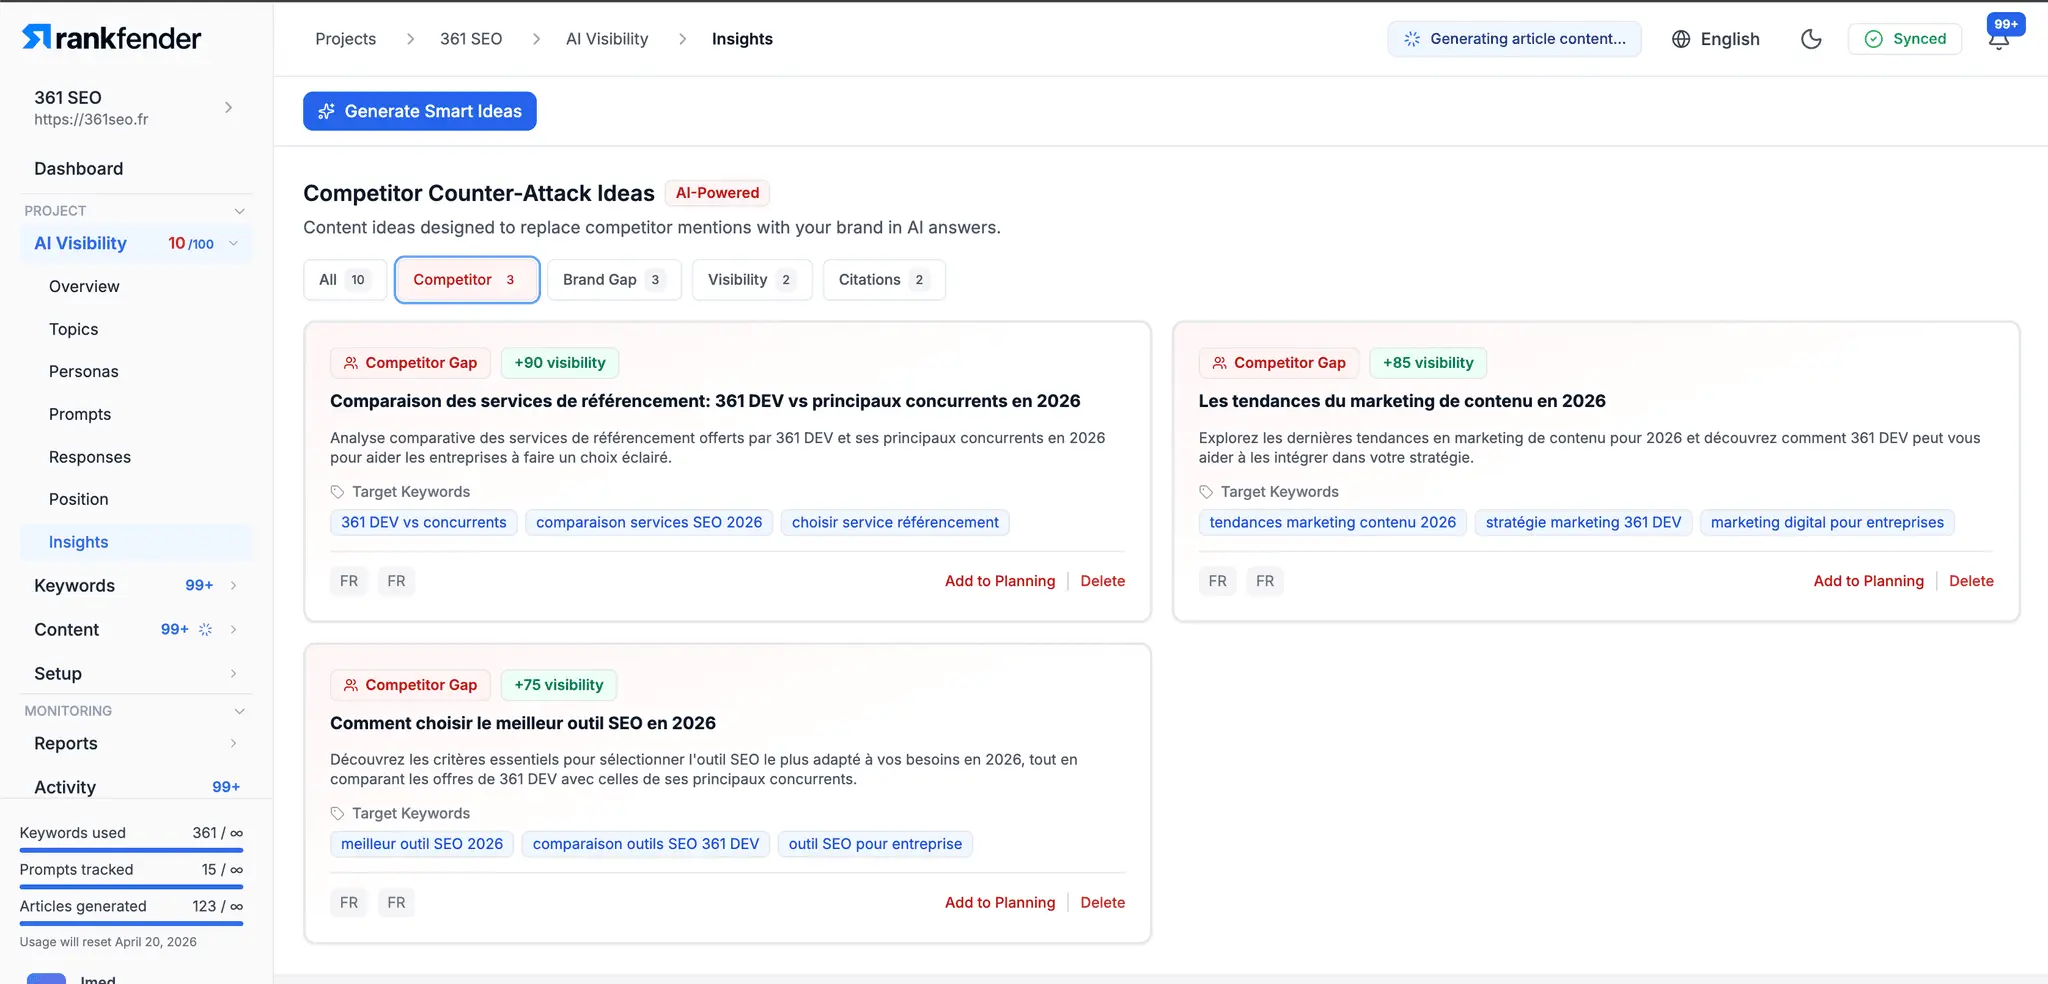Click keyword tag choisir service référencement
The image size is (2048, 984).
click(x=895, y=522)
